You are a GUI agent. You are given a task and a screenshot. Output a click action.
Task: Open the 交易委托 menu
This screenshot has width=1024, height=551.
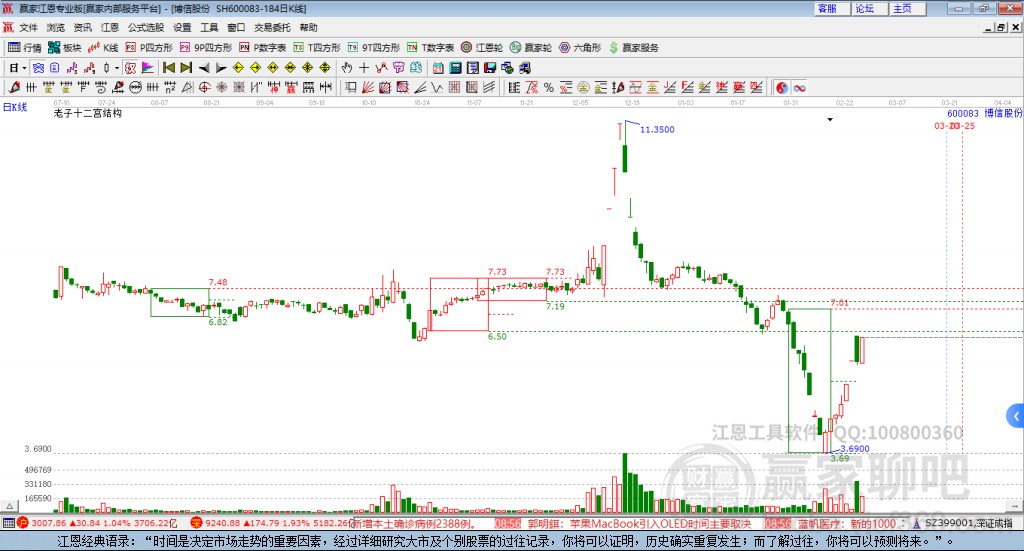[x=272, y=27]
